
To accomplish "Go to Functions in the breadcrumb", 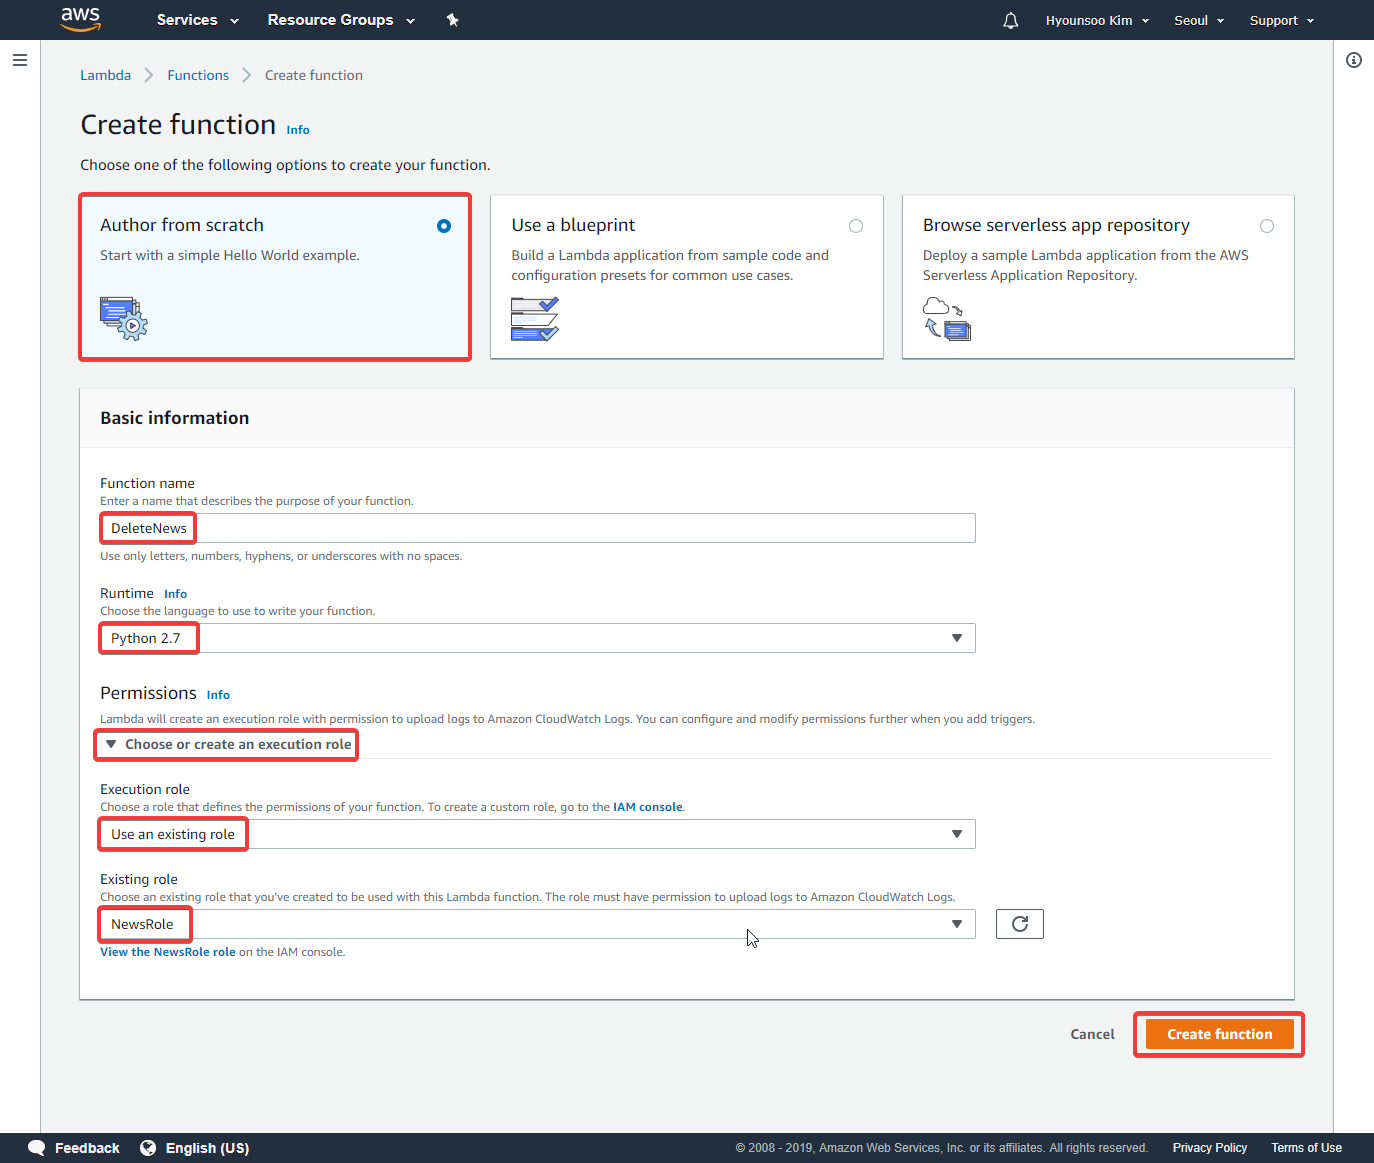I will click(x=198, y=75).
